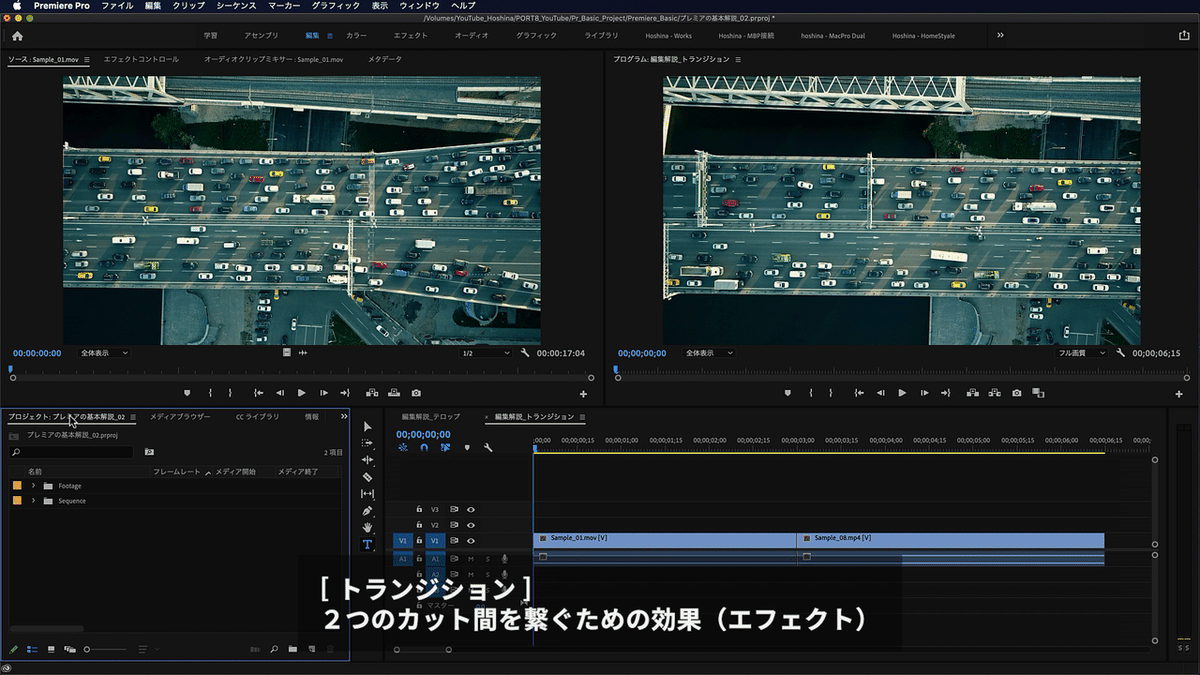Open Source playback resolution 1/2 dropdown
Screen dimensions: 1200x675
pyautogui.click(x=486, y=353)
